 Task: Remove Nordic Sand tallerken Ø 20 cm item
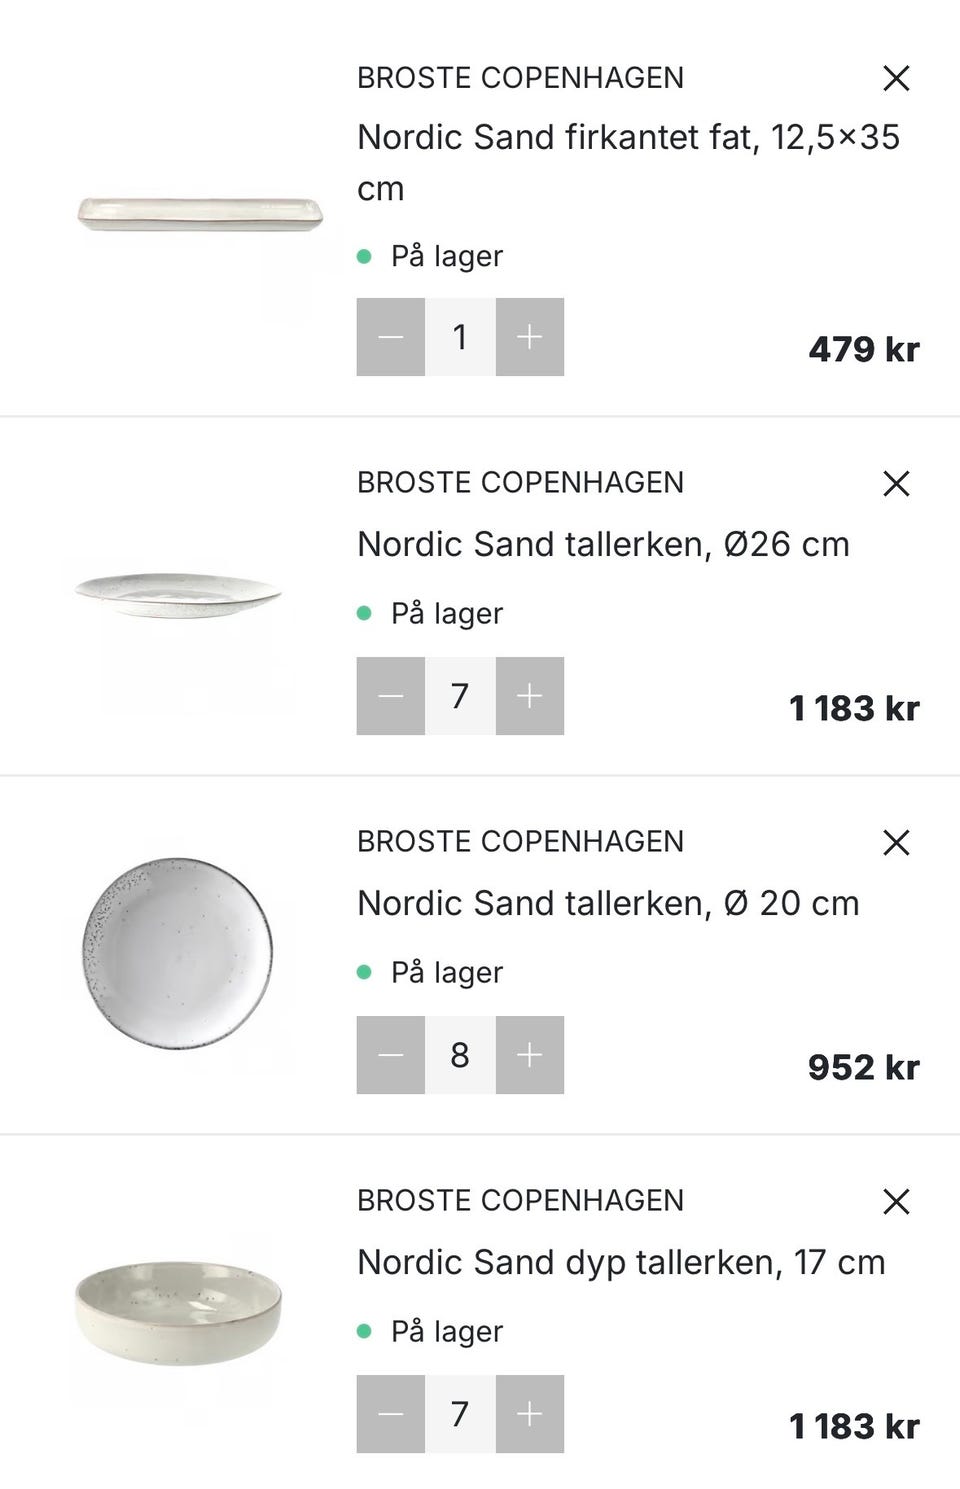(x=896, y=843)
